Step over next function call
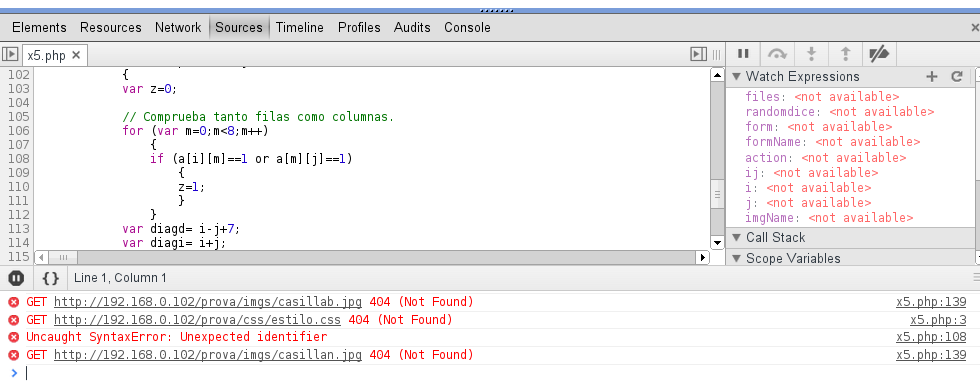Viewport: 980px width, 392px height. [777, 54]
